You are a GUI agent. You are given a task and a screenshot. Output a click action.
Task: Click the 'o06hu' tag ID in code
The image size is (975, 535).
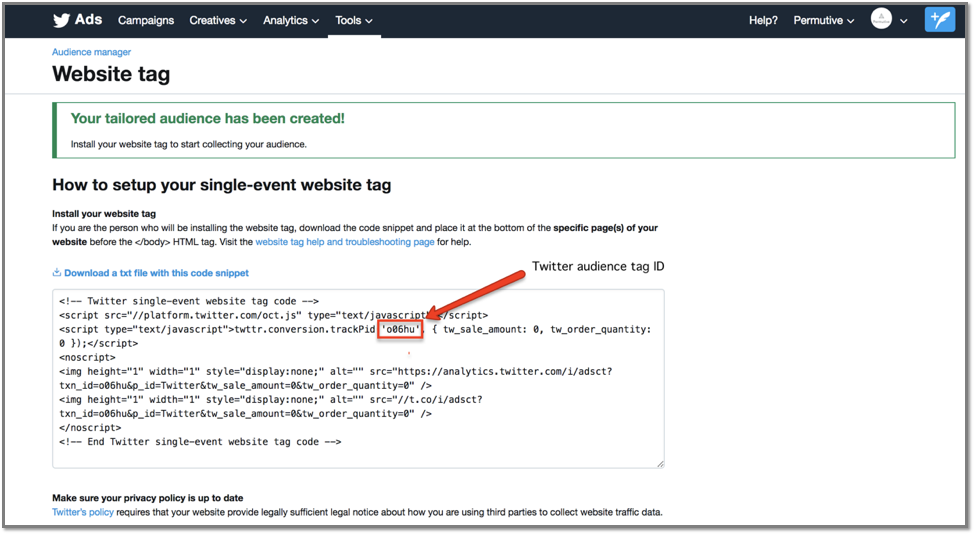400,329
